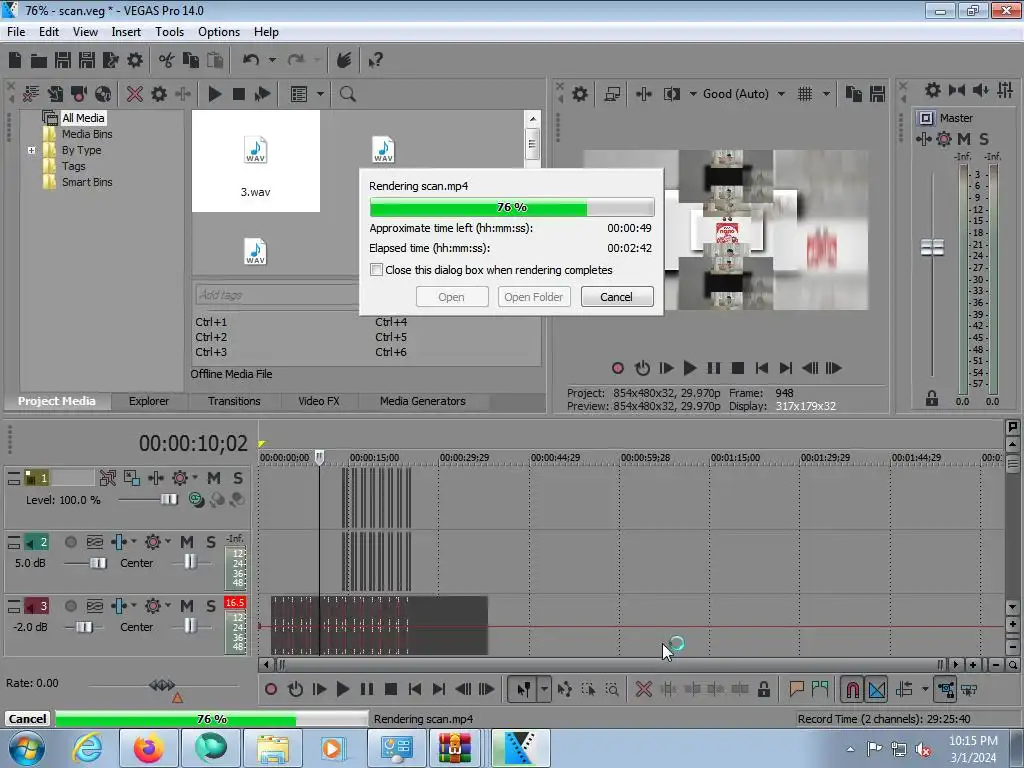Click the Undo arrow icon
The width and height of the screenshot is (1024, 768).
point(250,60)
